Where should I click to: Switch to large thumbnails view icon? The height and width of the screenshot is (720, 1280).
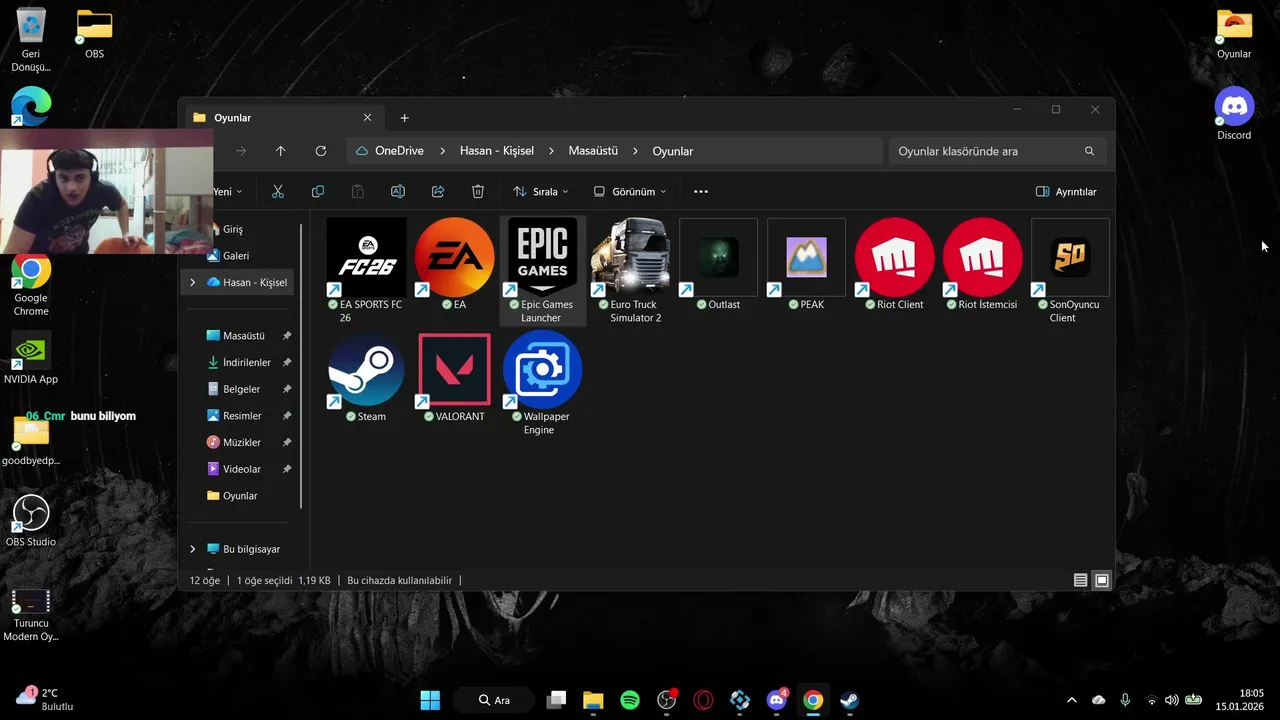click(1102, 580)
